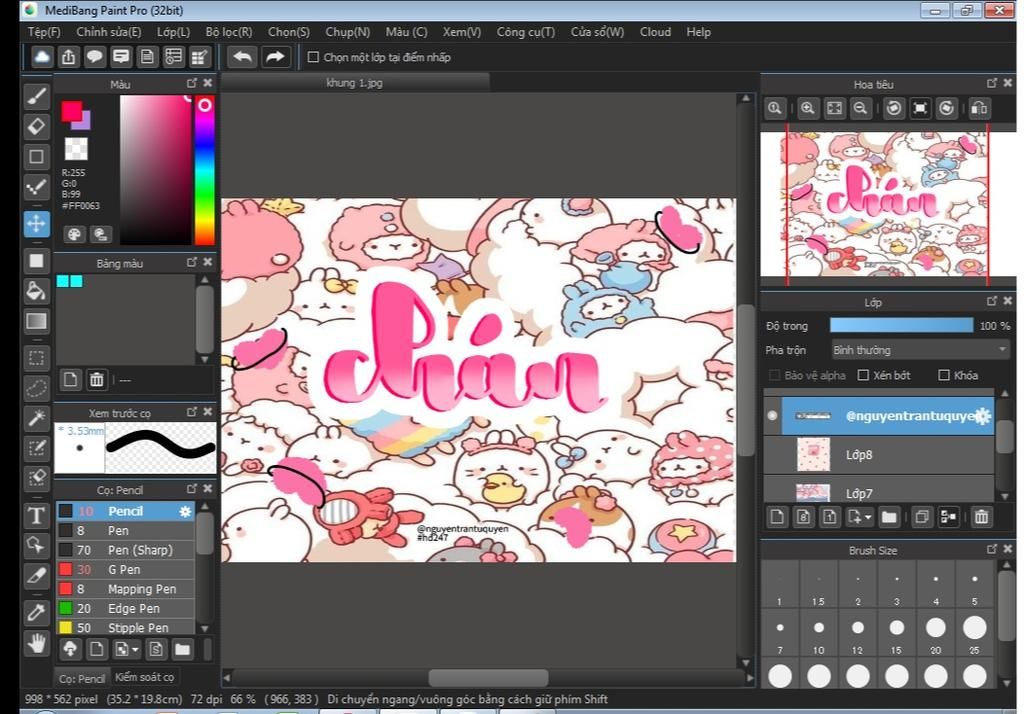The height and width of the screenshot is (714, 1024).
Task: Add a new layer folder
Action: [889, 517]
